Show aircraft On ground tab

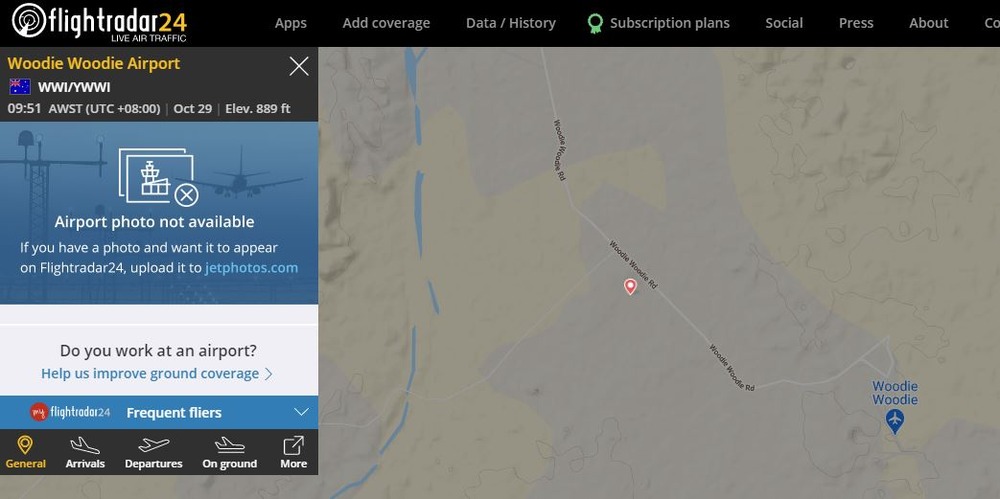click(229, 452)
